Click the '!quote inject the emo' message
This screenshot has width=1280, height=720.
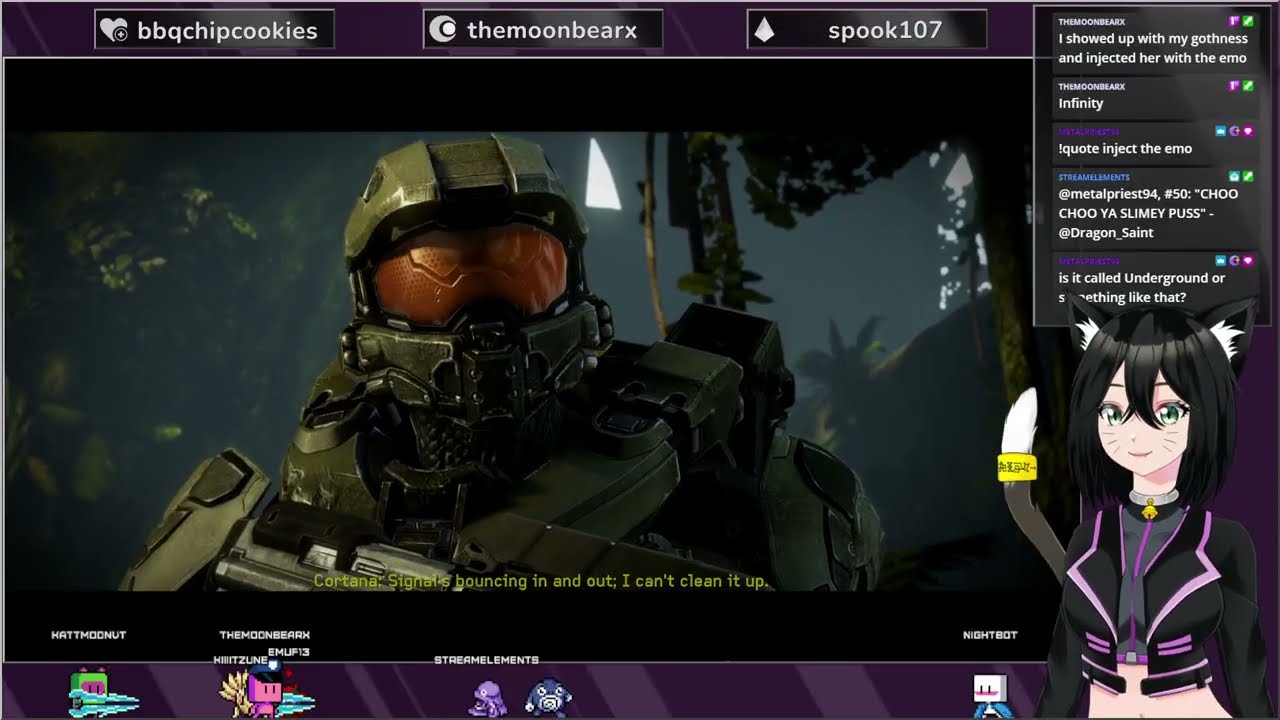(x=1125, y=148)
